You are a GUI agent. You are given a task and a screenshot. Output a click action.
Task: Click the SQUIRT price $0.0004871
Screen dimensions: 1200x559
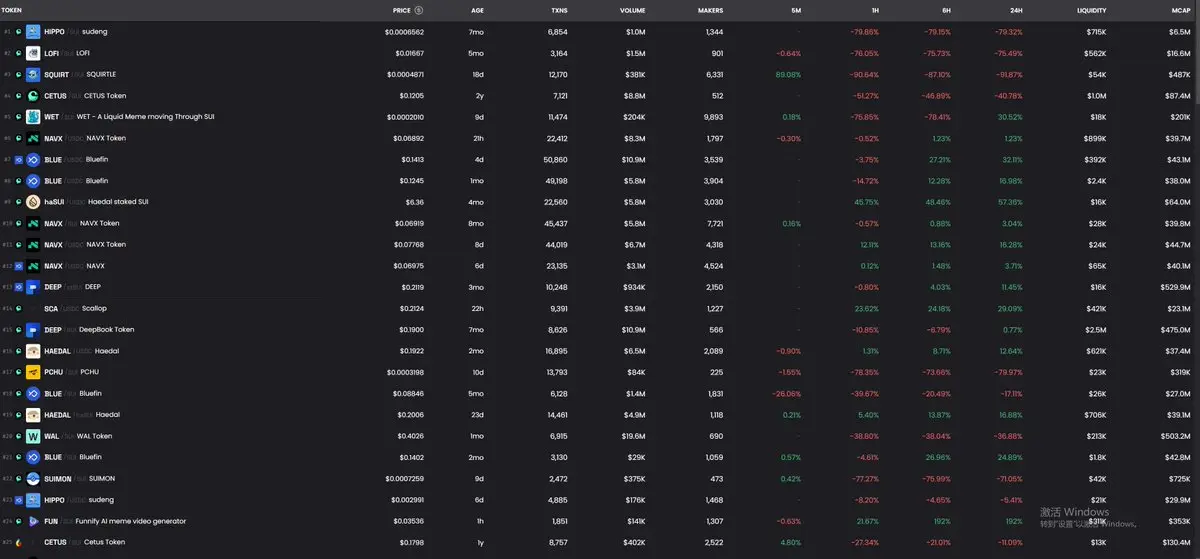click(x=405, y=75)
